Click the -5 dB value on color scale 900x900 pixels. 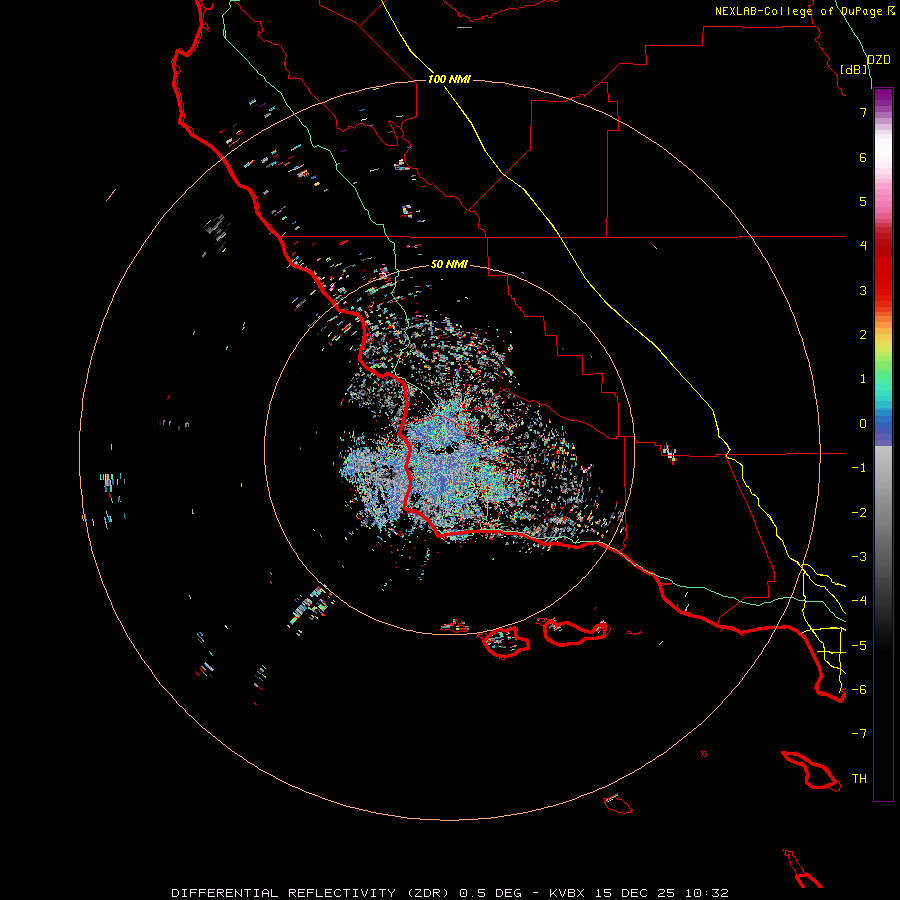[x=859, y=646]
